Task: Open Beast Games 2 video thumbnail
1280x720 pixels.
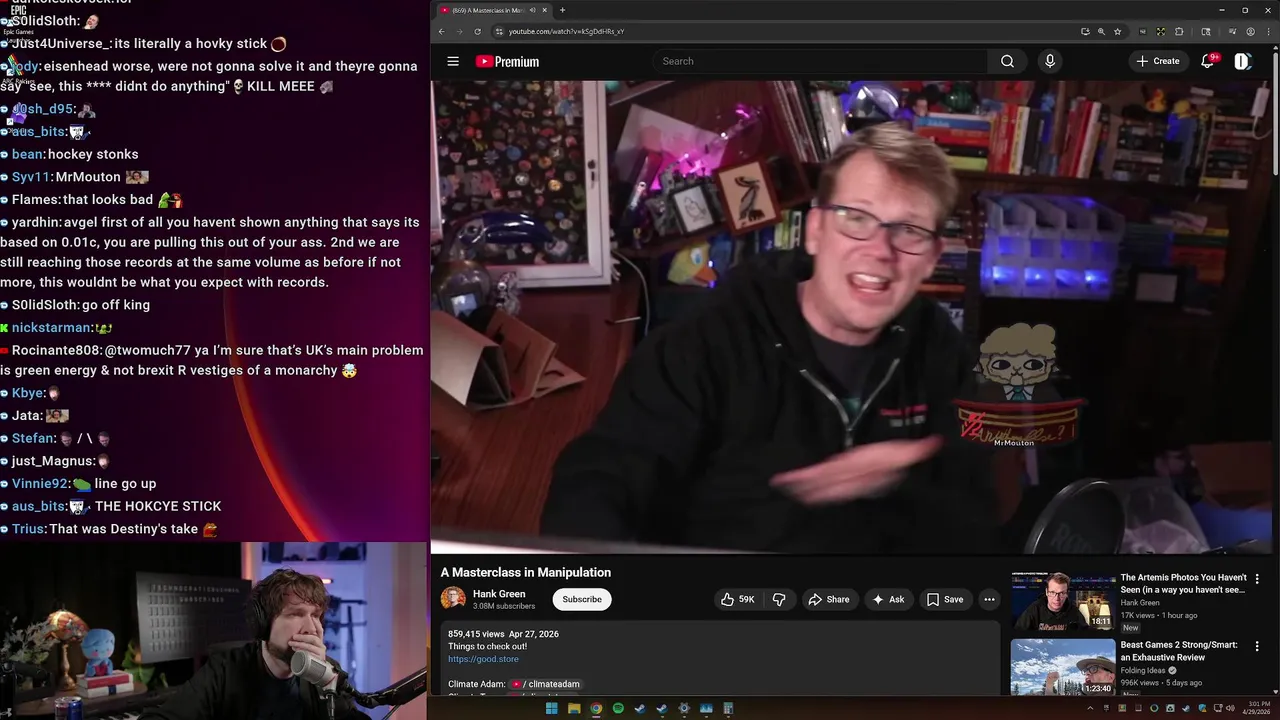Action: click(x=1063, y=667)
